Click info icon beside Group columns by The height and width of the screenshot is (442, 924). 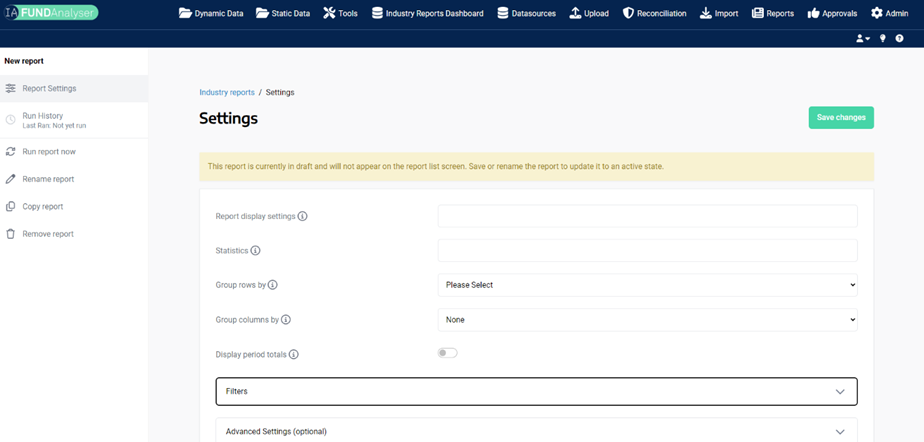click(286, 320)
